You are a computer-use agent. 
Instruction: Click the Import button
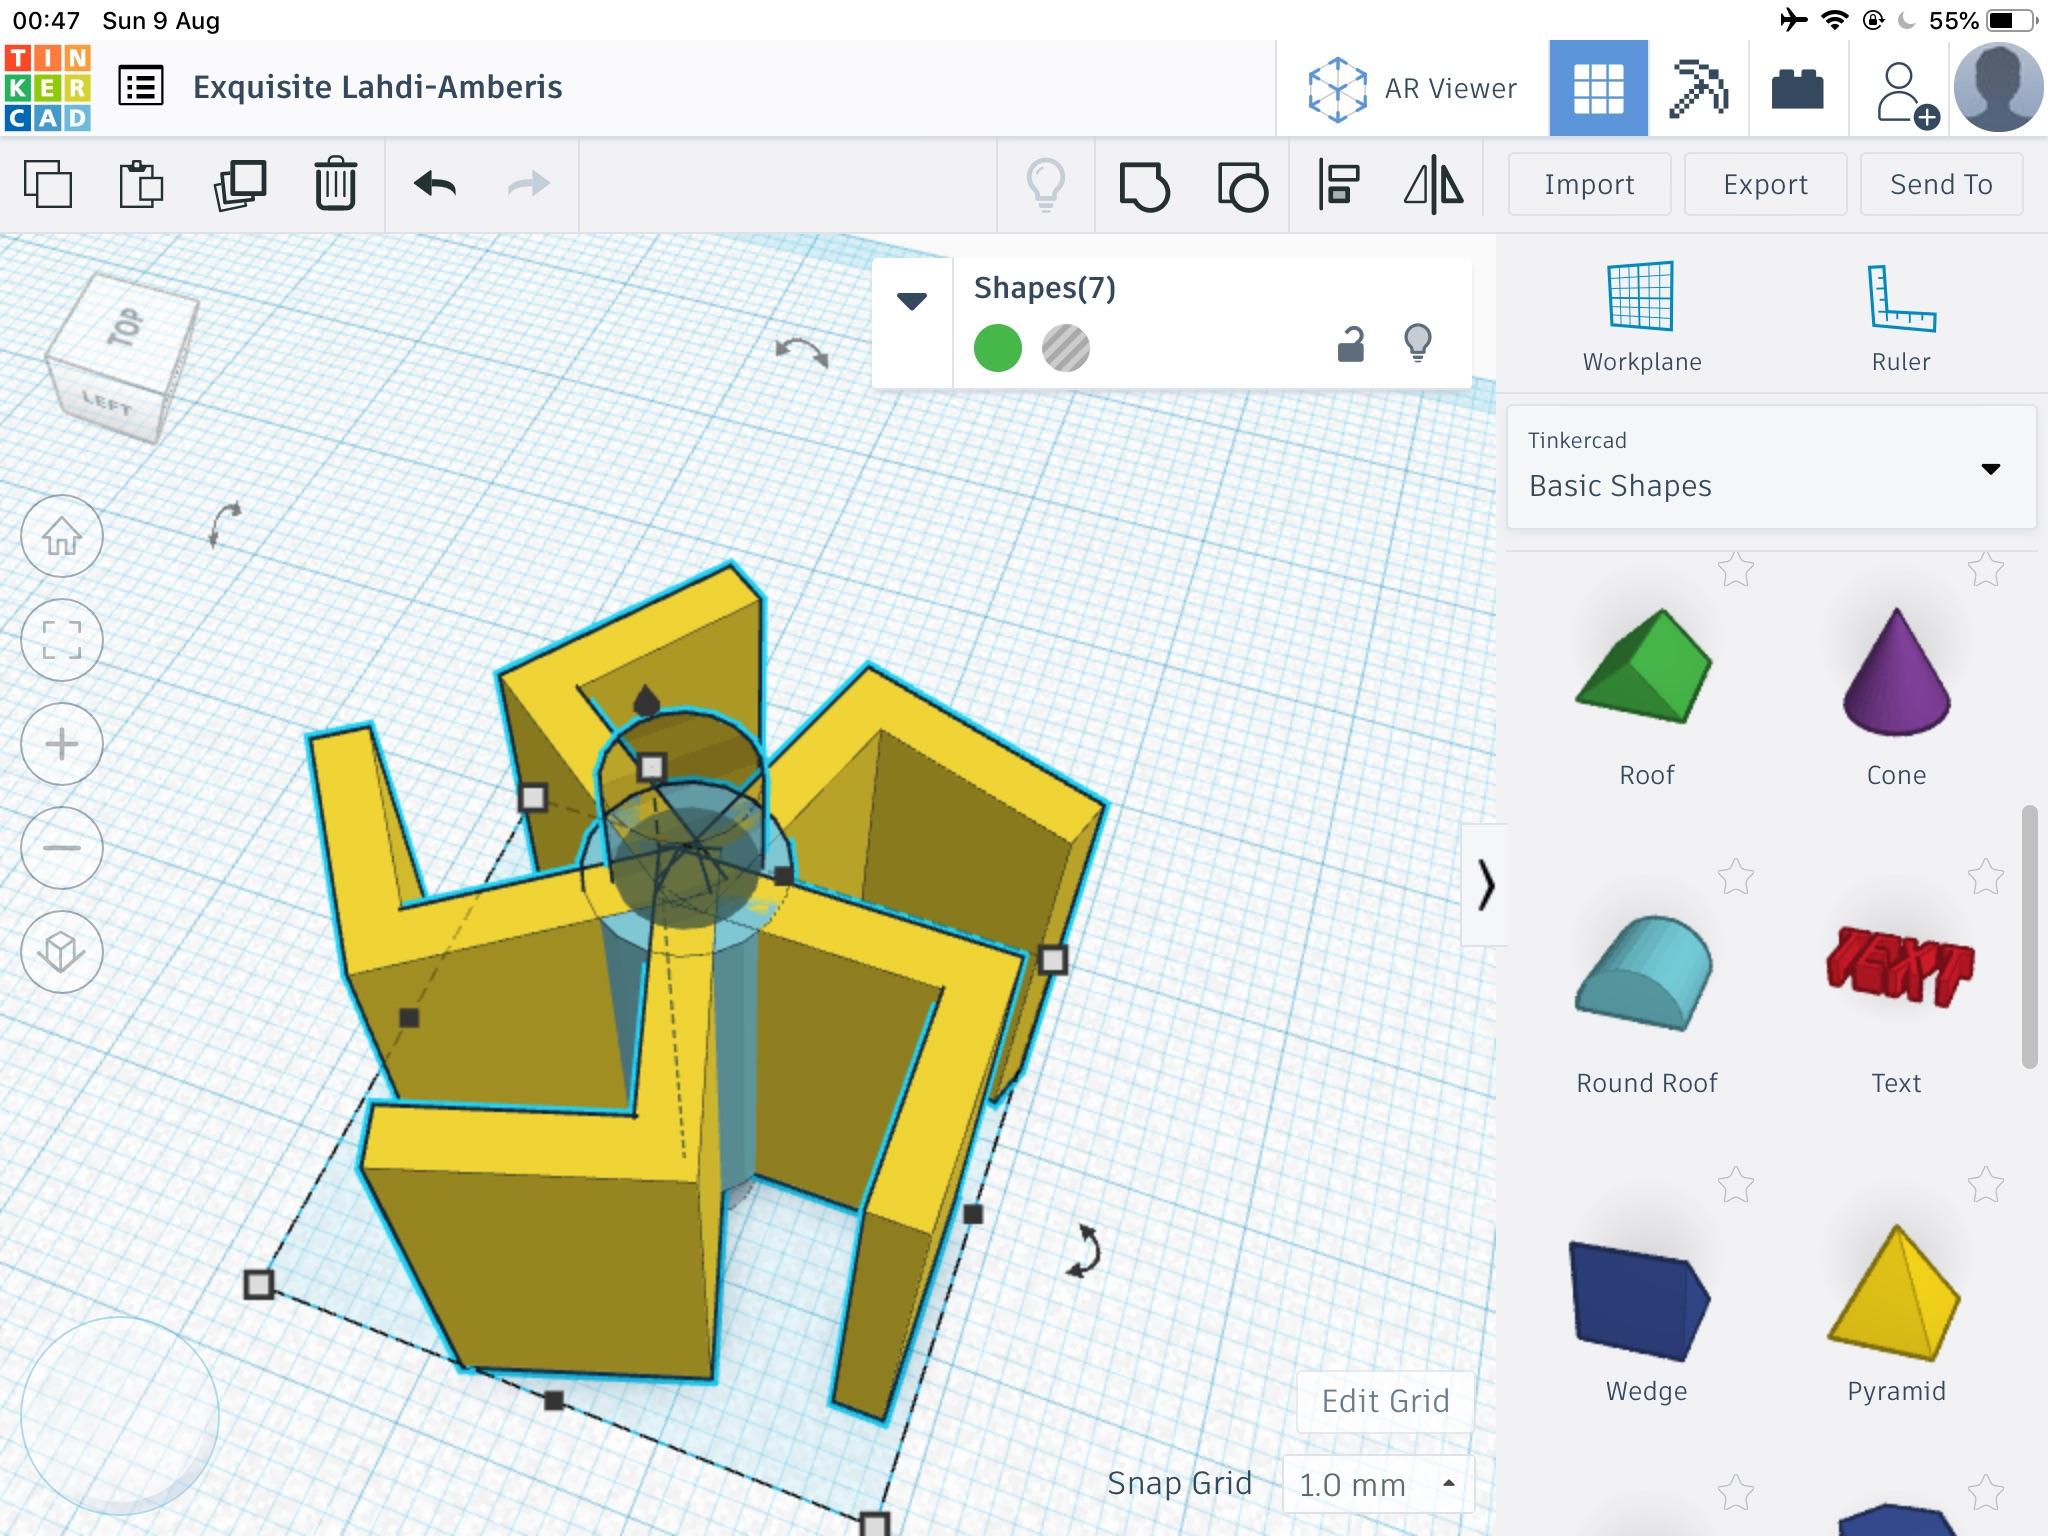(1589, 184)
